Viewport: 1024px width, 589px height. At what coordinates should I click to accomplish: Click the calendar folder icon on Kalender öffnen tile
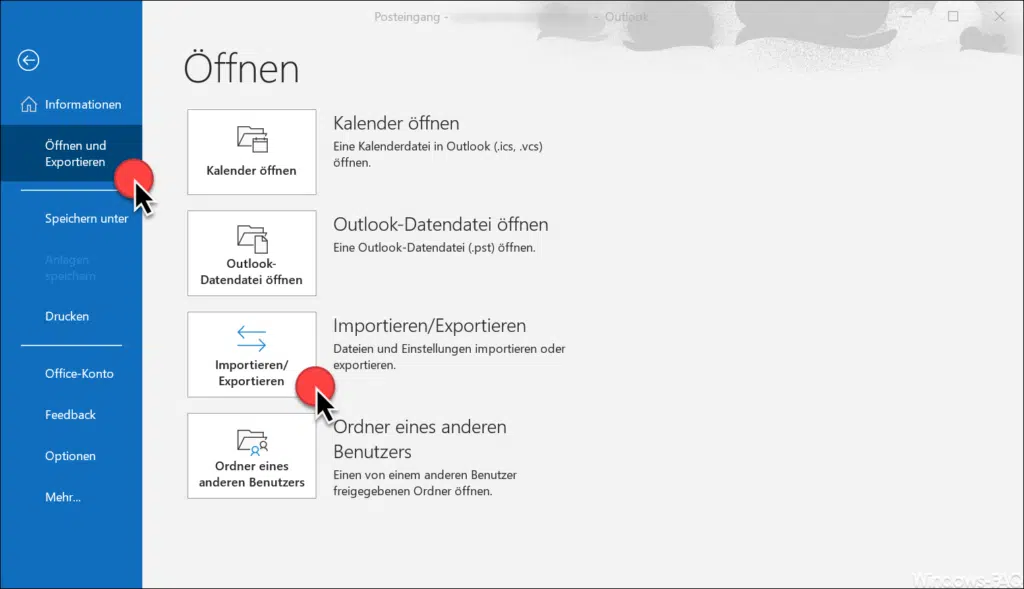[251, 135]
